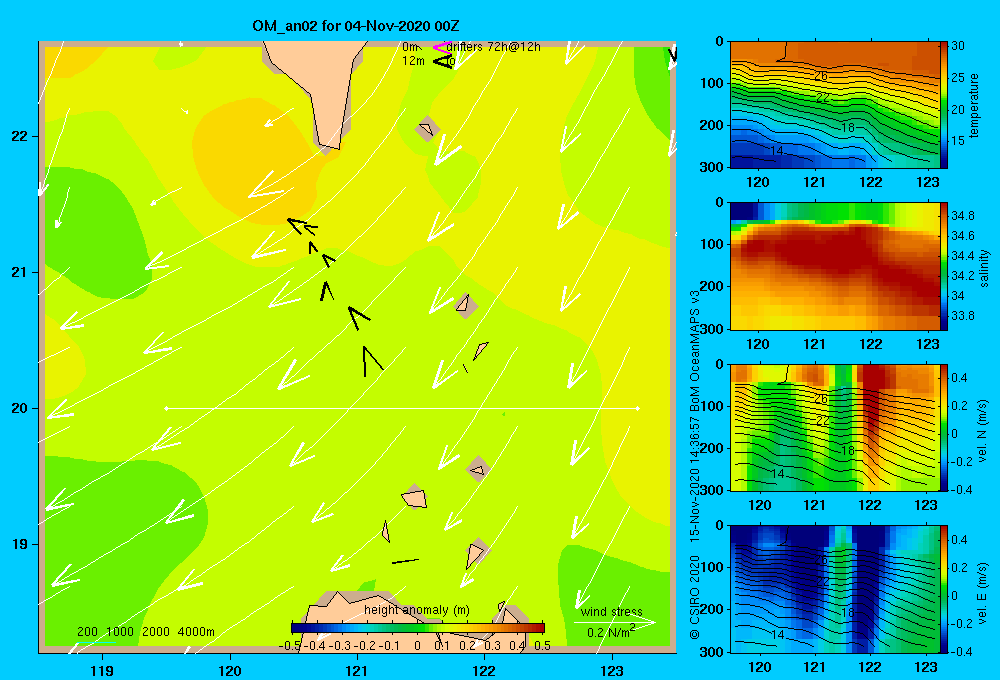The width and height of the screenshot is (1000, 680).
Task: Click the '14' isotherm label in temperature plot
Action: click(776, 151)
